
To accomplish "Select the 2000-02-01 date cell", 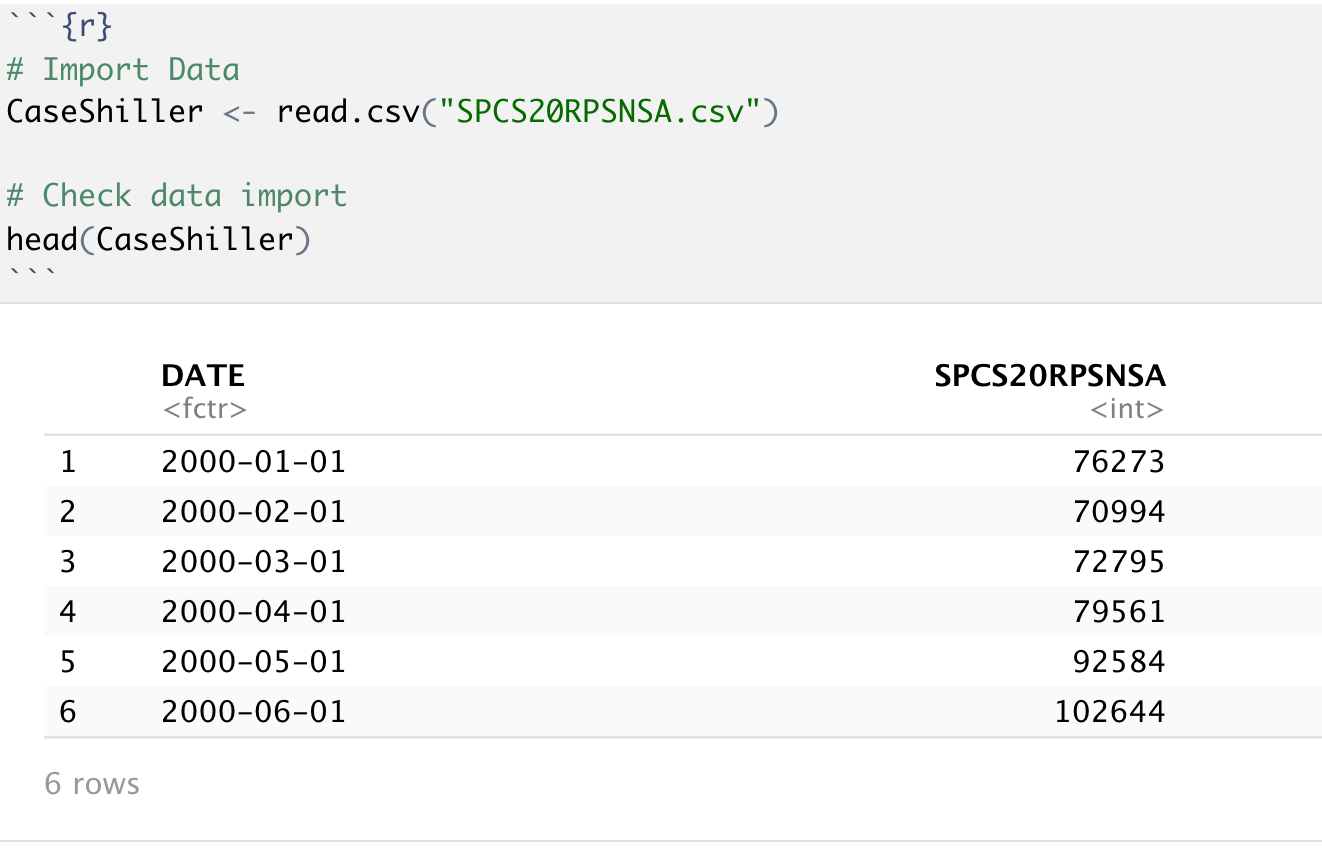I will (x=253, y=512).
